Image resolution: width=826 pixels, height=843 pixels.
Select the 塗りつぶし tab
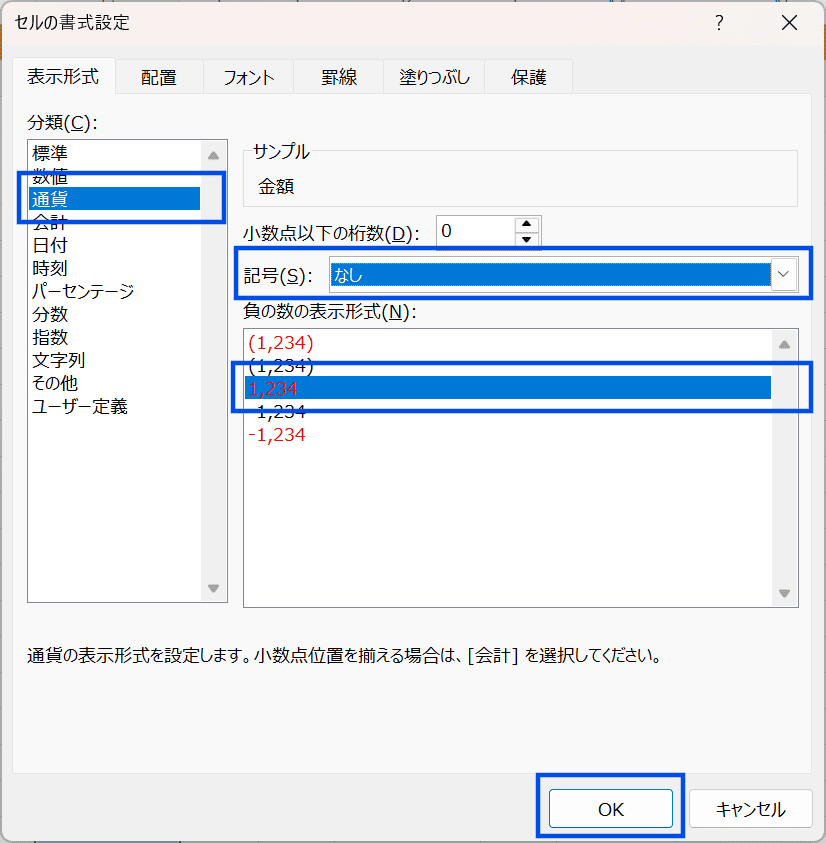click(434, 77)
